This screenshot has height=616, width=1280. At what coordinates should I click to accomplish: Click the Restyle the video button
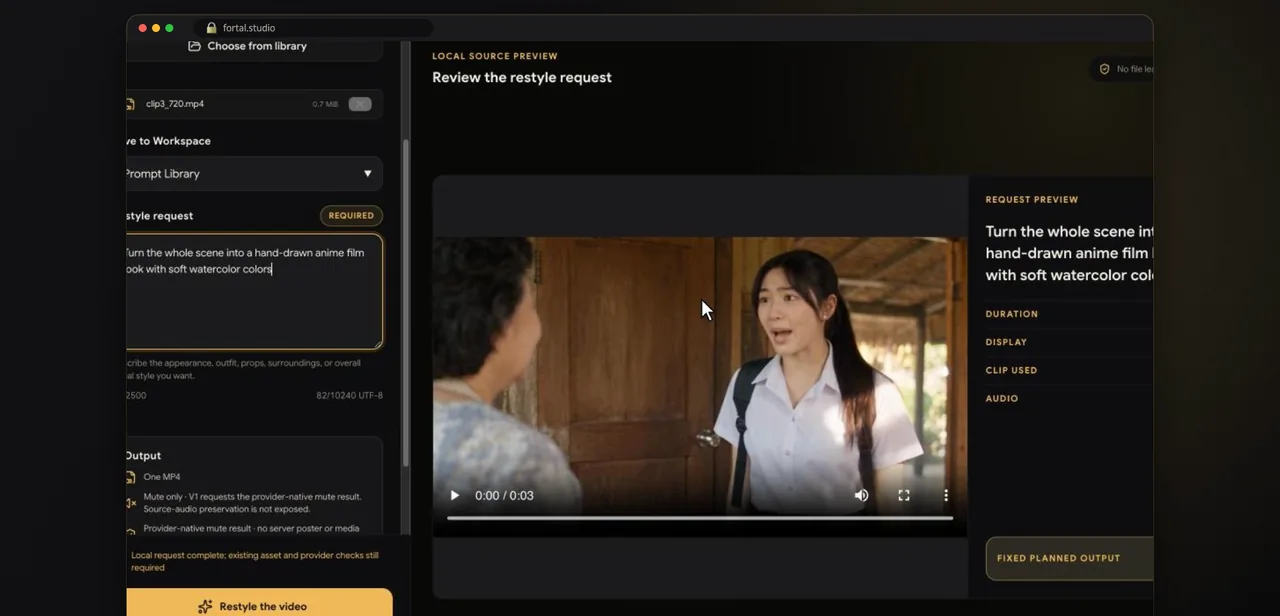[259, 602]
